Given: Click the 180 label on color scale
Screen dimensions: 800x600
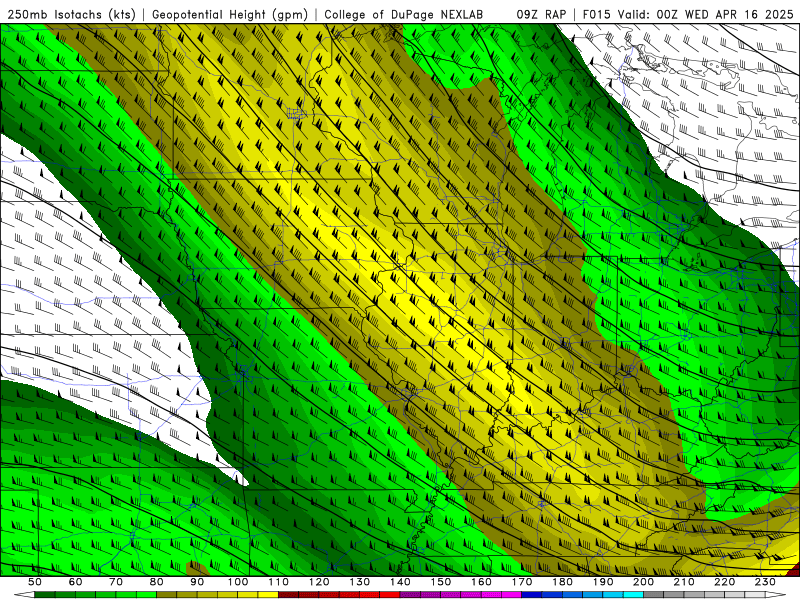Looking at the screenshot, I should coord(562,582).
